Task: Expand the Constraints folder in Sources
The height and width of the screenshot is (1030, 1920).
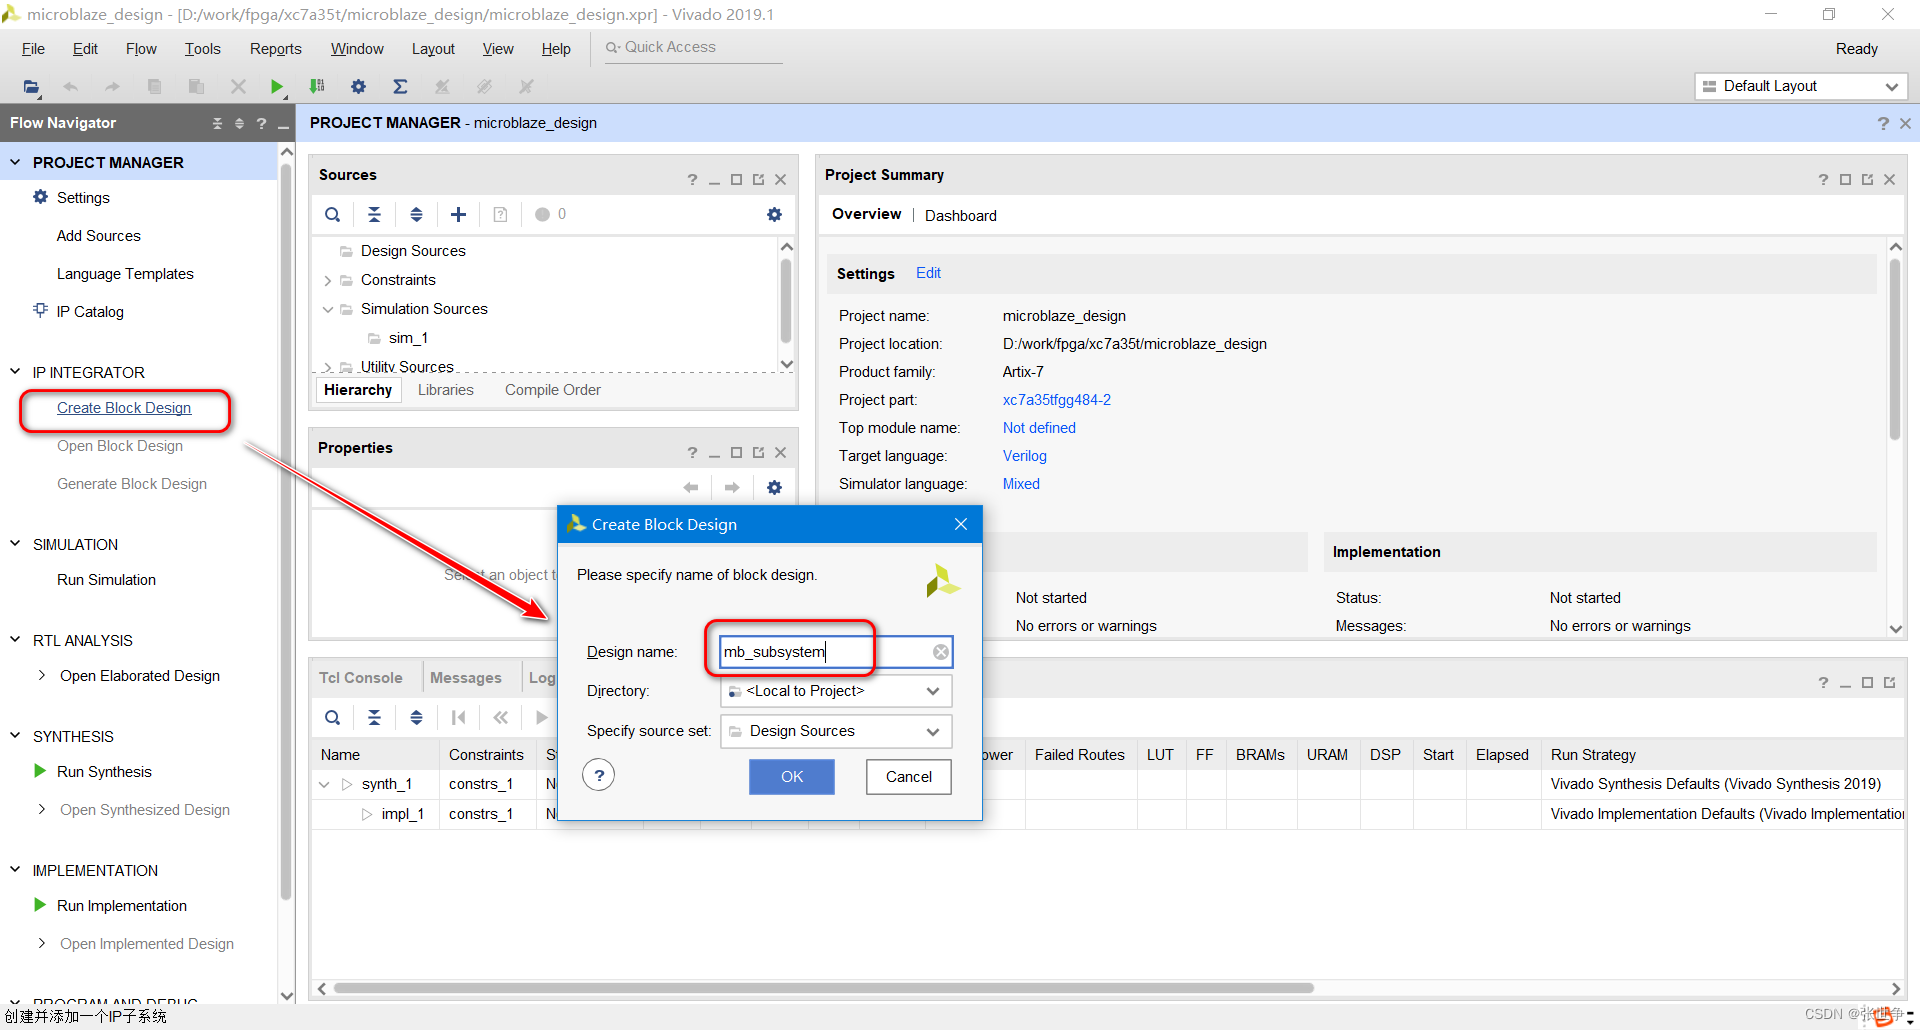Action: (x=328, y=280)
